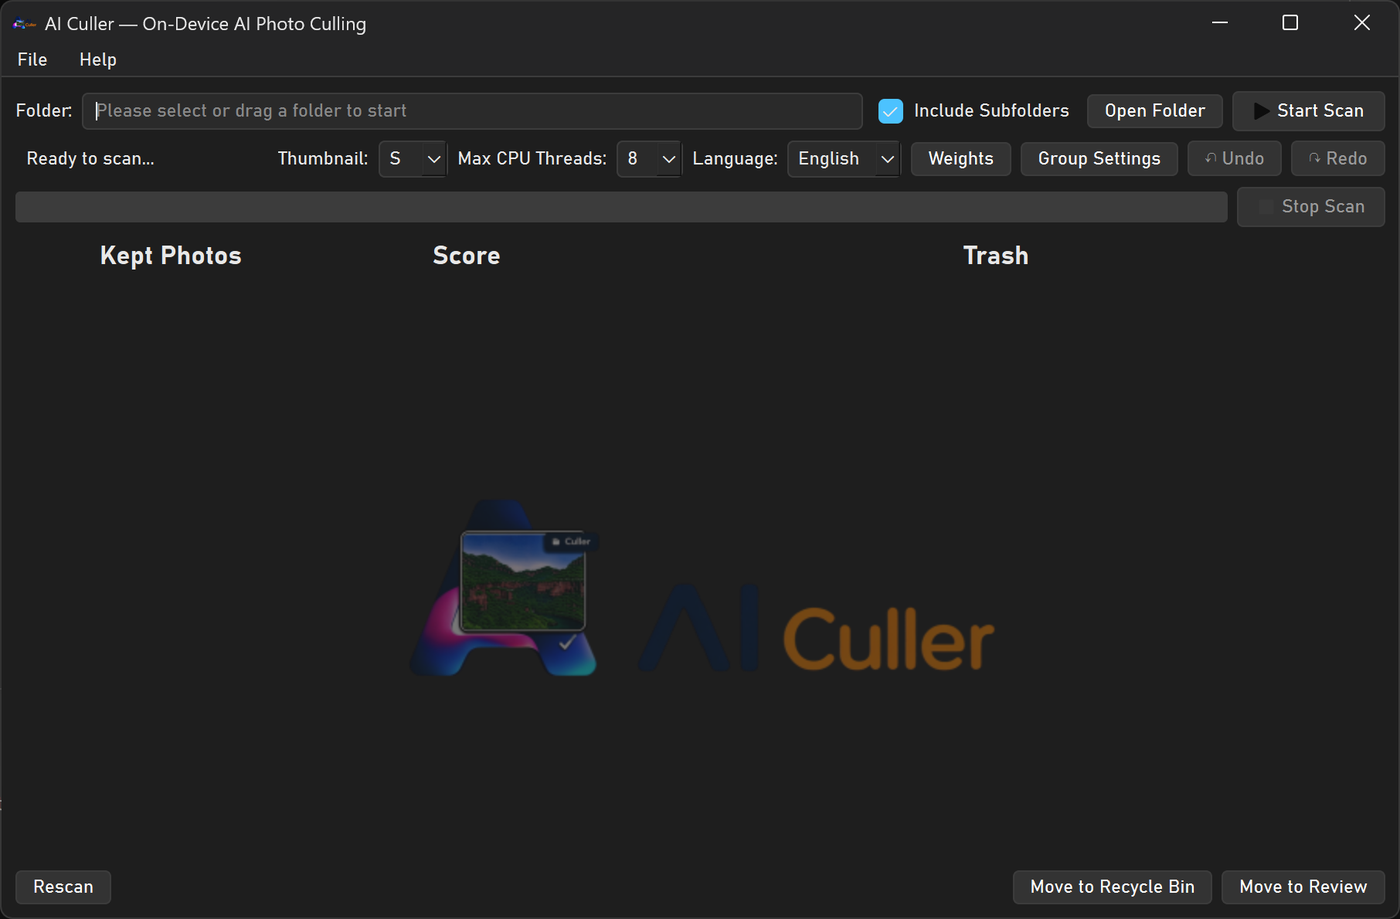
Task: Open the Language dropdown showing English
Action: (844, 159)
